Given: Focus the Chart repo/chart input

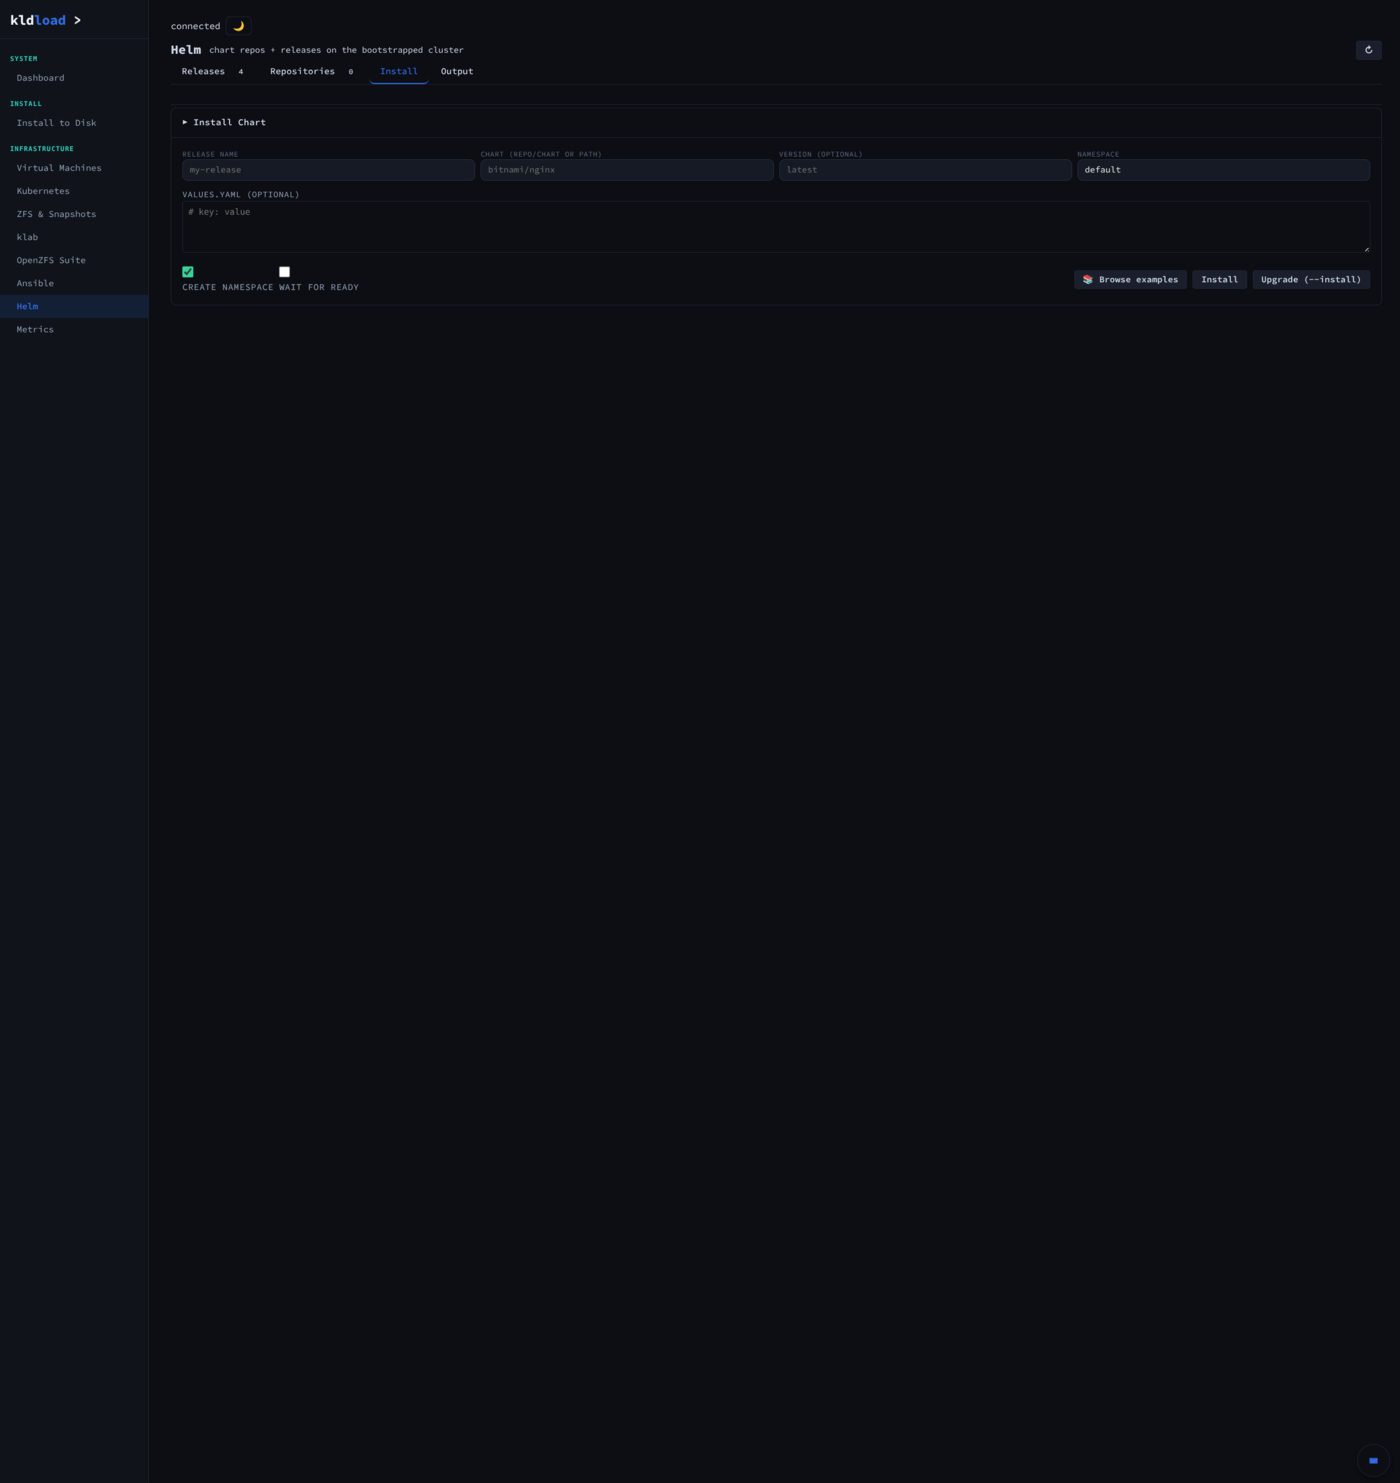Looking at the screenshot, I should [627, 170].
